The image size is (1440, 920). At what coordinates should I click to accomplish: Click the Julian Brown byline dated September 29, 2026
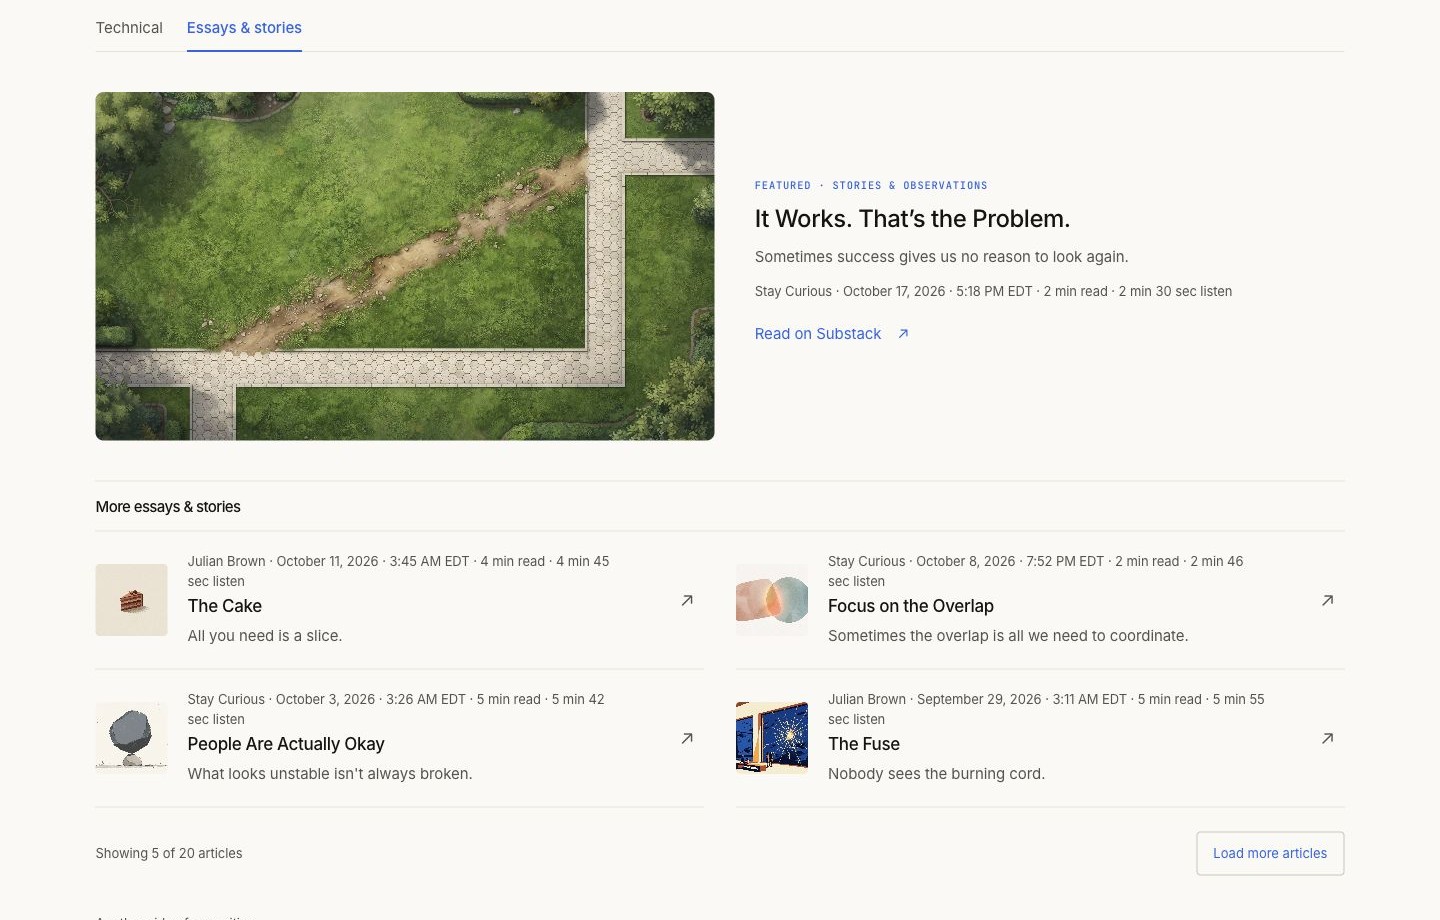(1046, 709)
